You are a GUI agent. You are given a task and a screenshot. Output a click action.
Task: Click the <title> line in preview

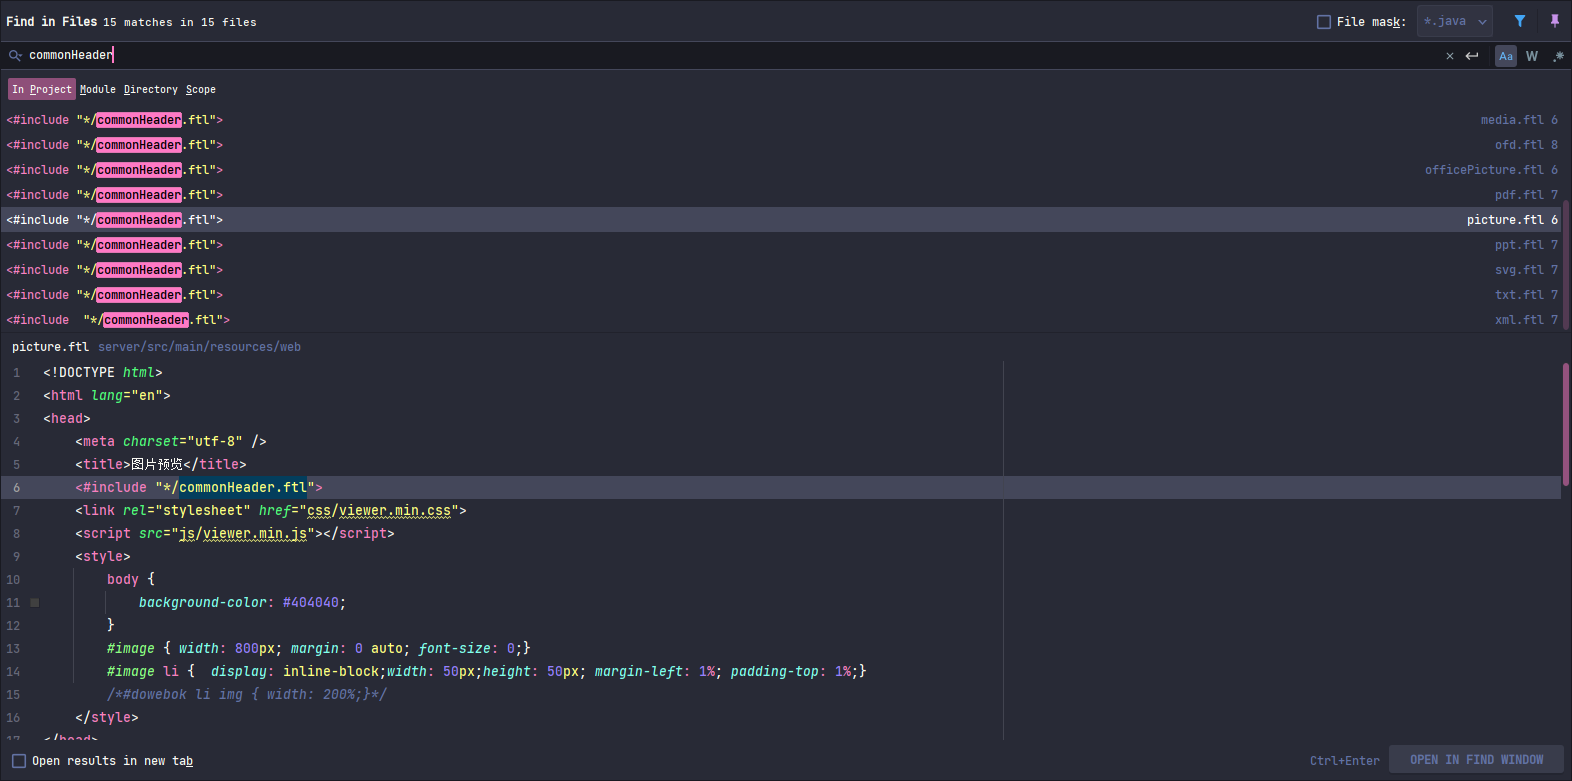161,465
